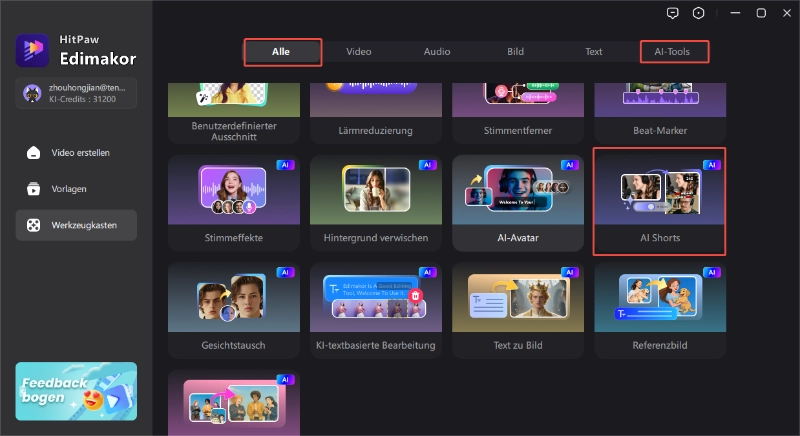Click the user avatar icon

(32, 93)
